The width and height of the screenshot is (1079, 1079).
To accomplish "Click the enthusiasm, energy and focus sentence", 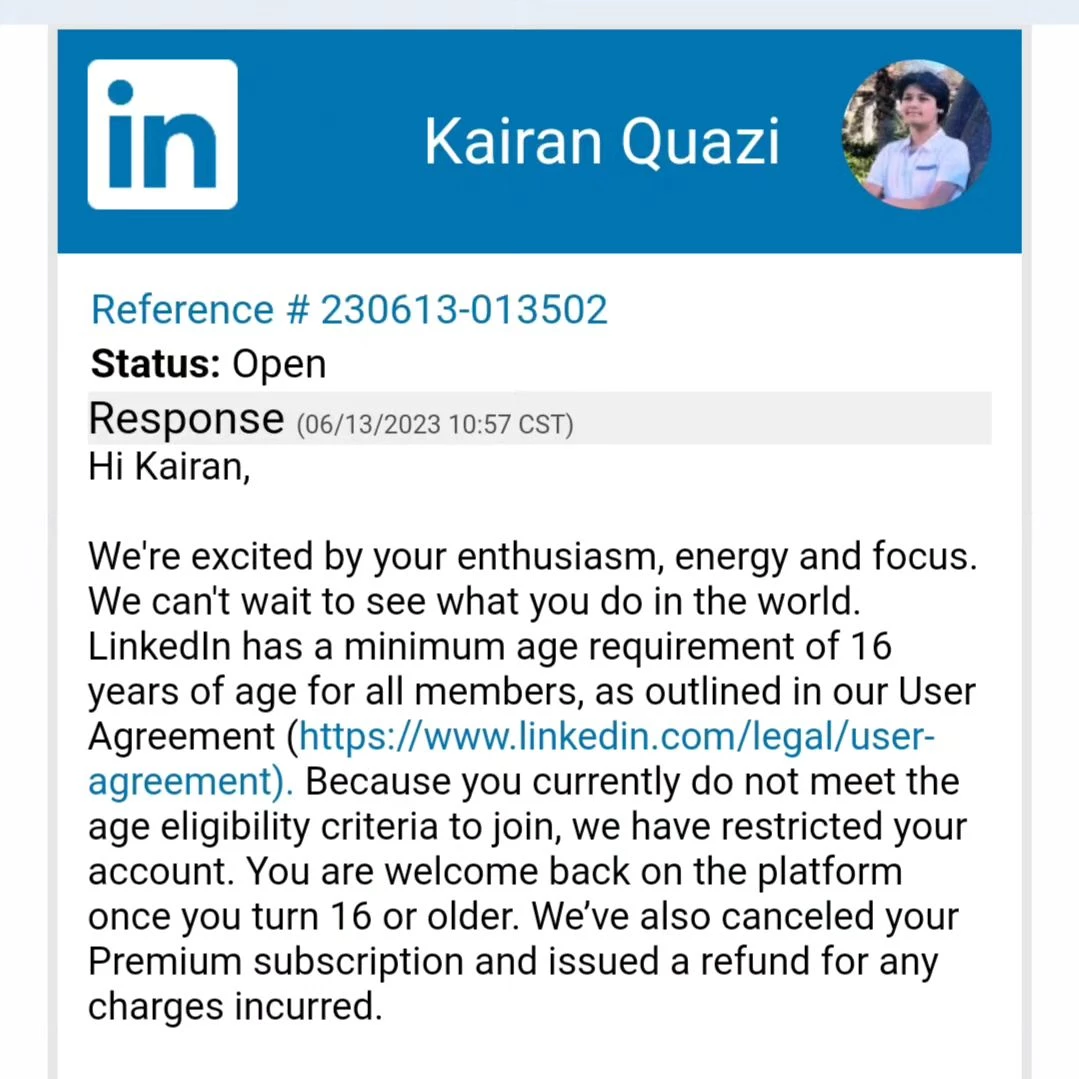I will click(533, 557).
